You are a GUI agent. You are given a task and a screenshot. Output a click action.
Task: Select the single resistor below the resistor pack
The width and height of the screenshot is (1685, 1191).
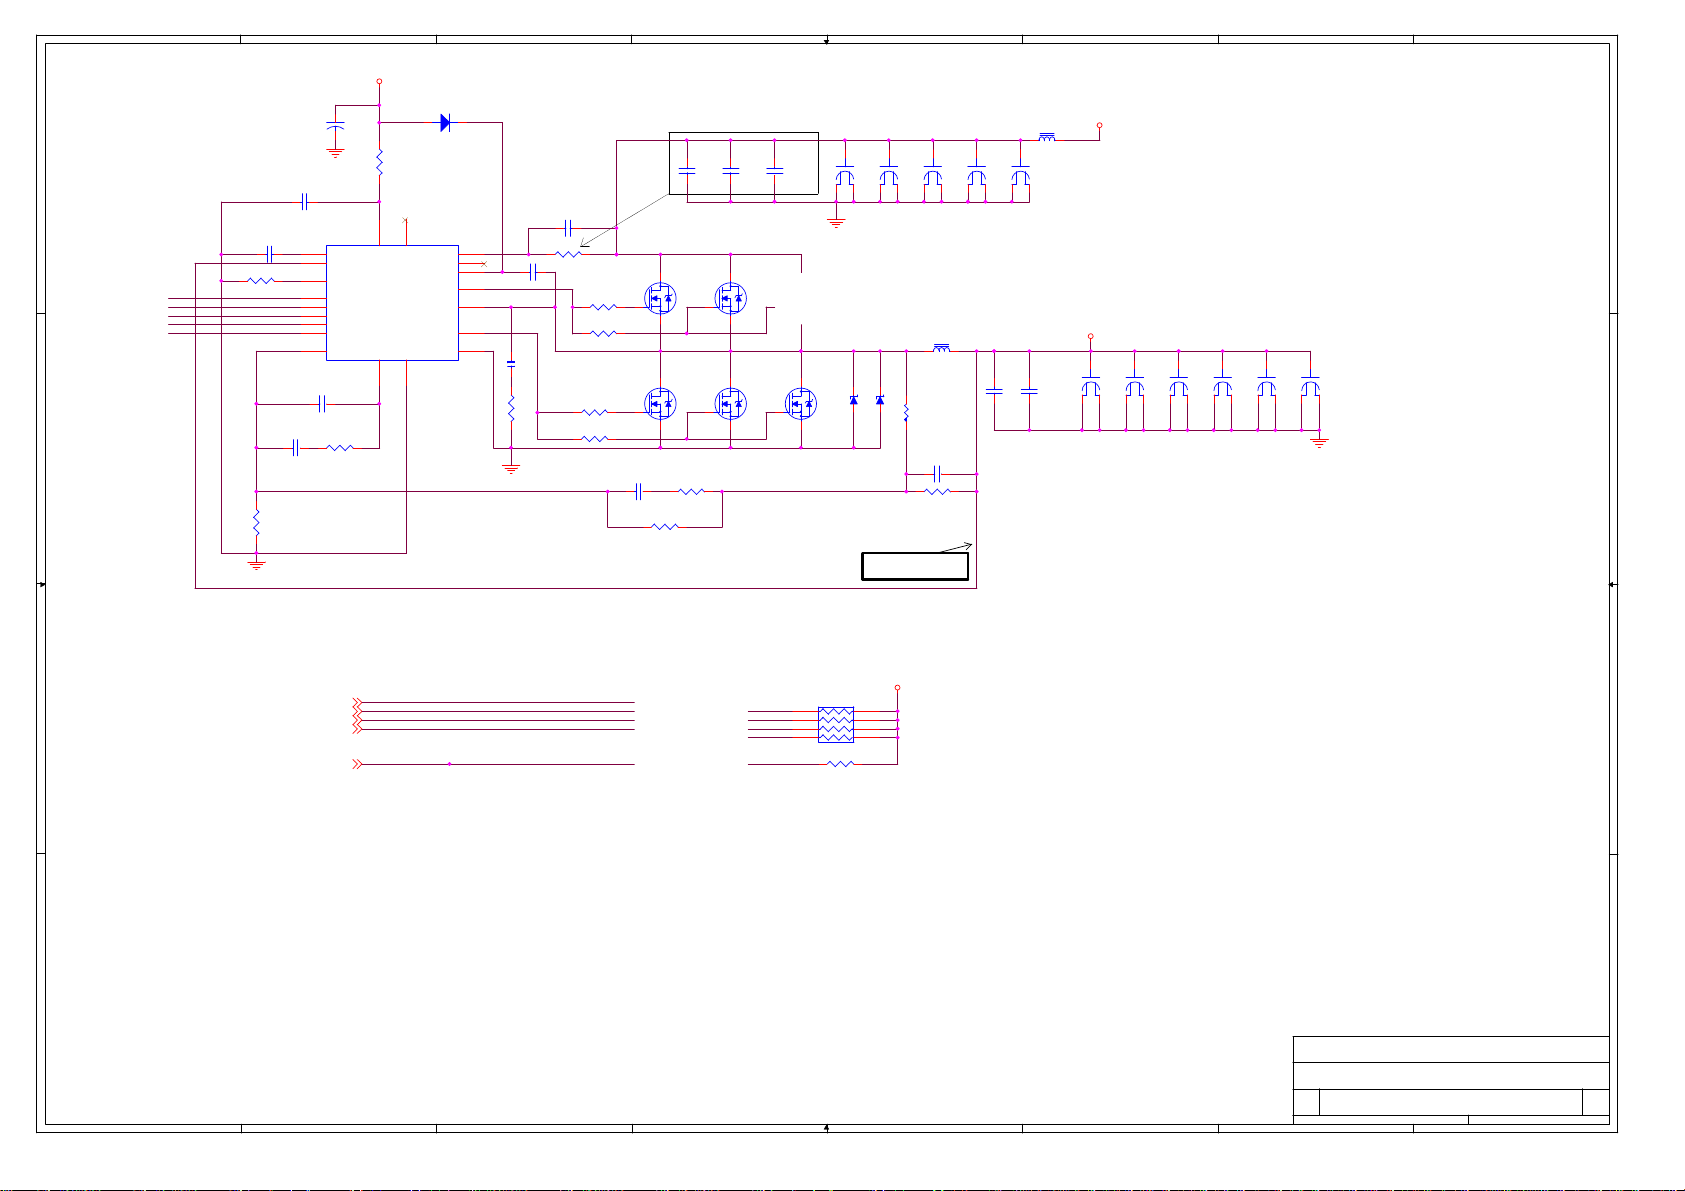click(841, 764)
